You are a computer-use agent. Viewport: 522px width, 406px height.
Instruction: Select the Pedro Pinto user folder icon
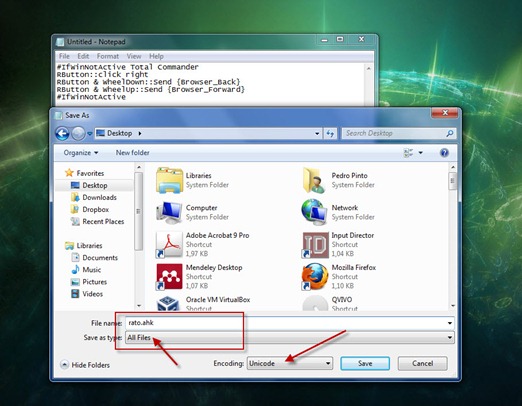tap(314, 180)
